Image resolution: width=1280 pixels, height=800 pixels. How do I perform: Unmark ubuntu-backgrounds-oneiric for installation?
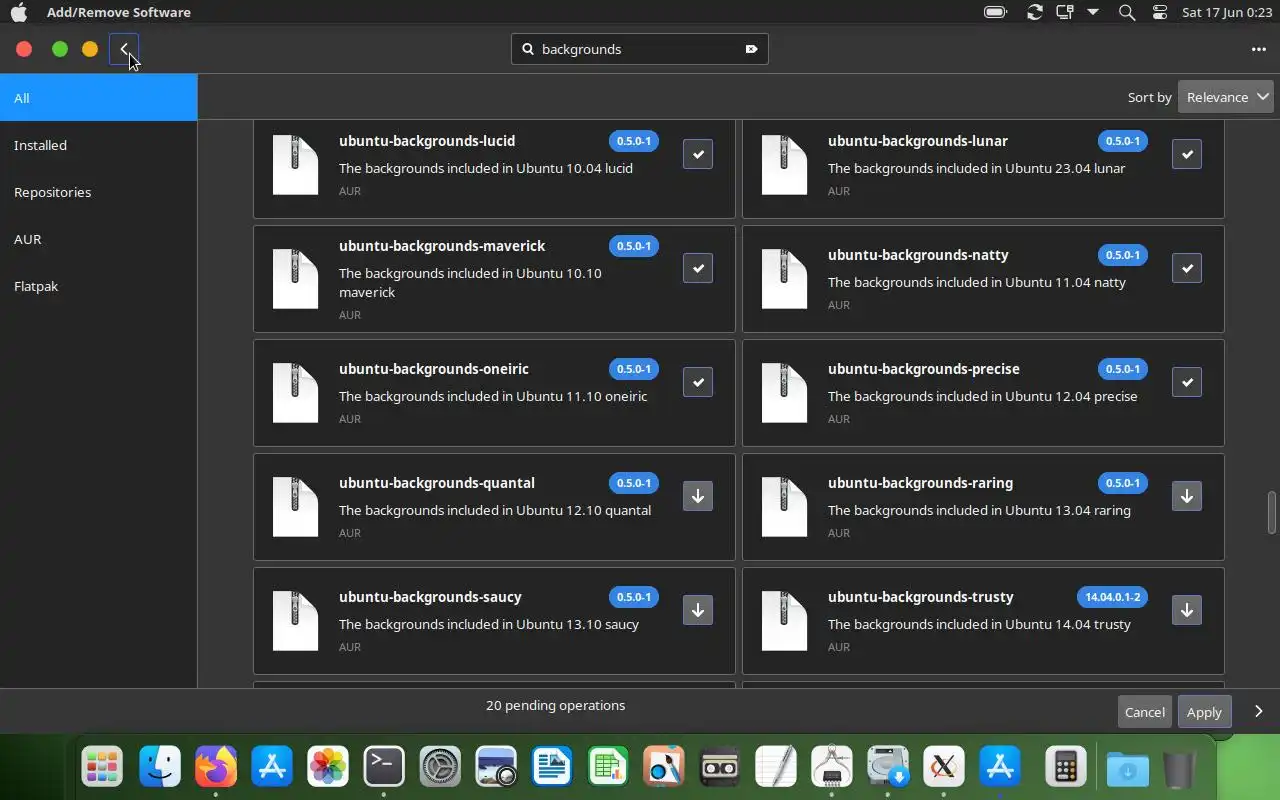click(698, 382)
